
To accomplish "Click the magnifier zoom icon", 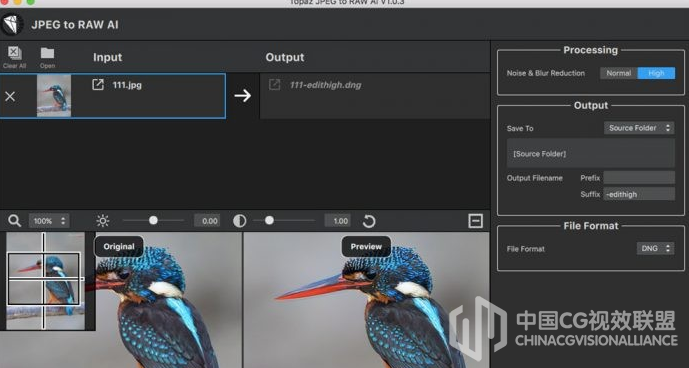I will pos(15,221).
